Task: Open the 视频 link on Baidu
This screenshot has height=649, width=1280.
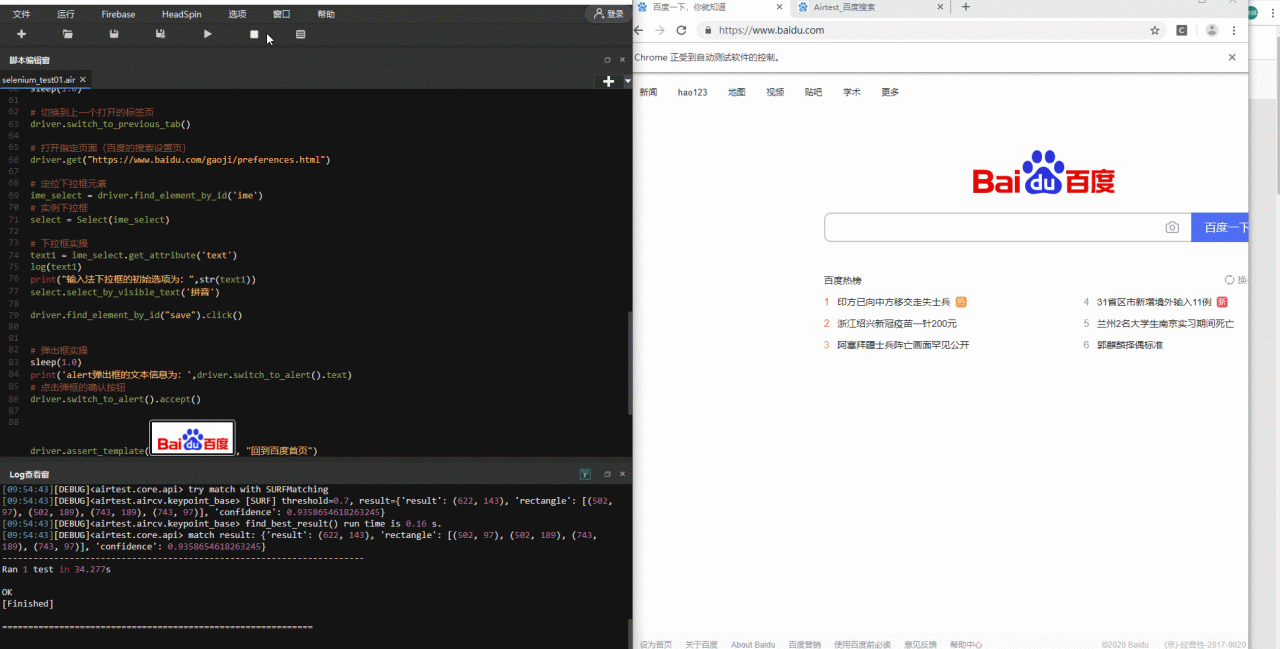Action: pos(775,92)
